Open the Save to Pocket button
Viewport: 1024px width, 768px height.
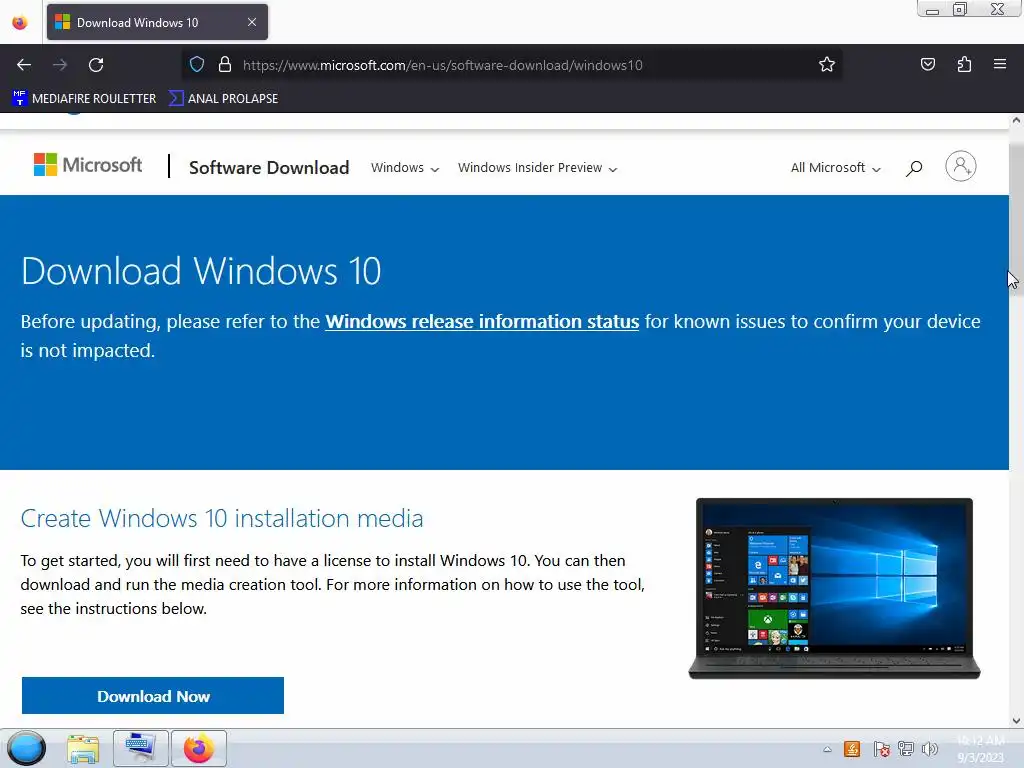point(927,64)
